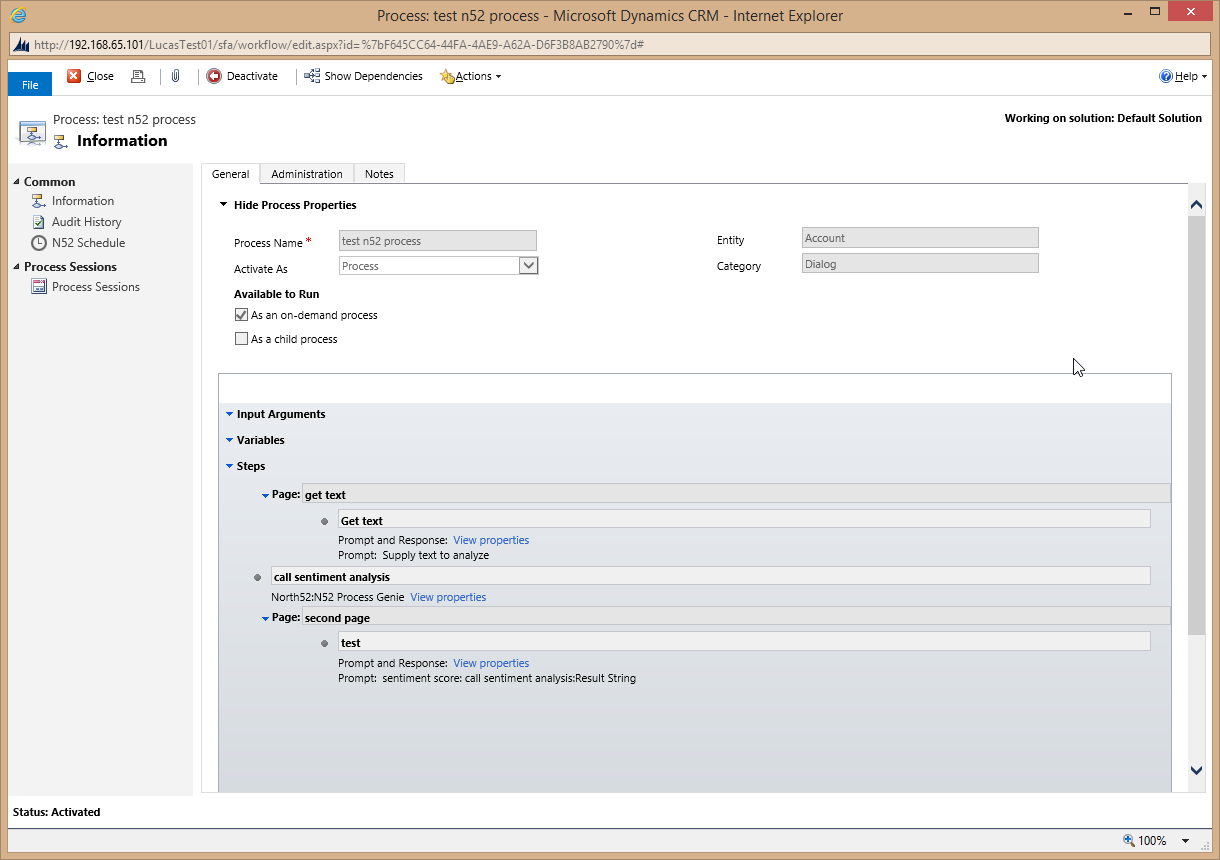Viewport: 1220px width, 860px height.
Task: Collapse the Steps section
Action: coord(229,466)
